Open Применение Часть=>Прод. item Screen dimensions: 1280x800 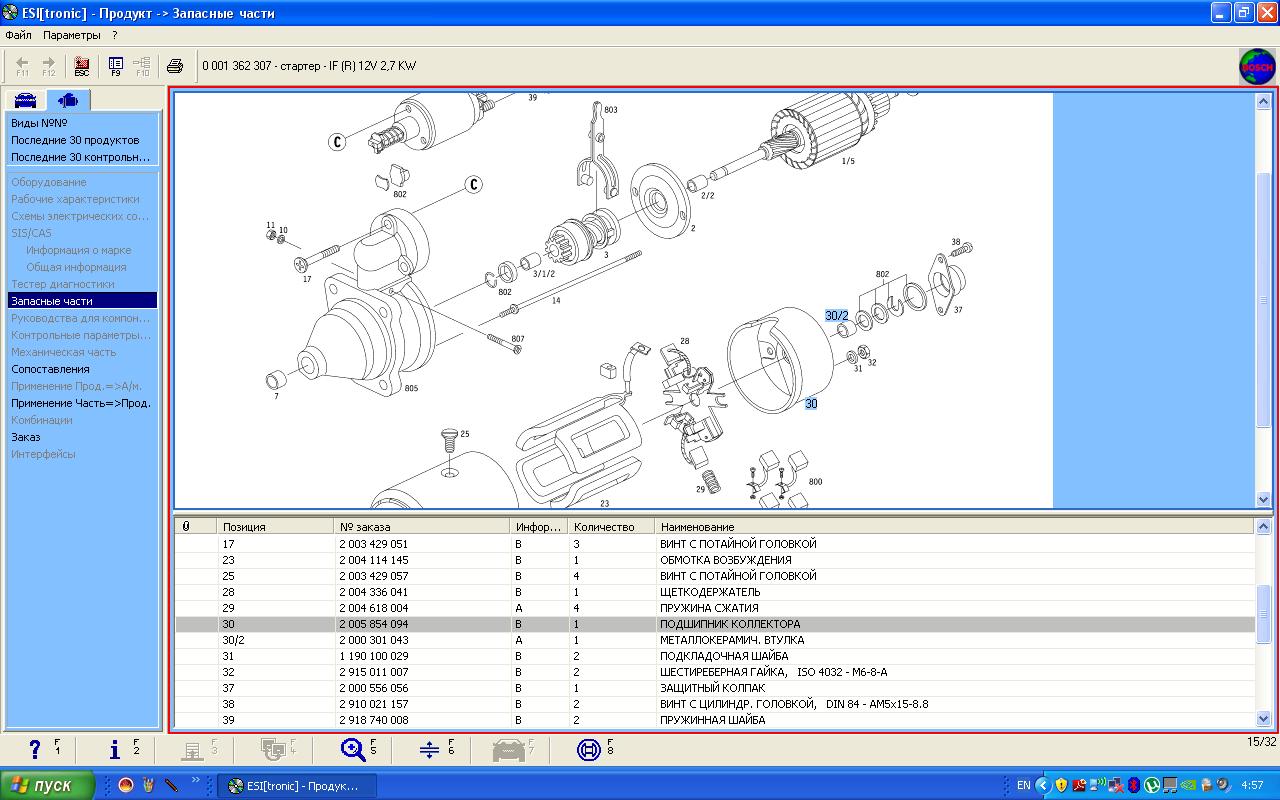pos(82,403)
